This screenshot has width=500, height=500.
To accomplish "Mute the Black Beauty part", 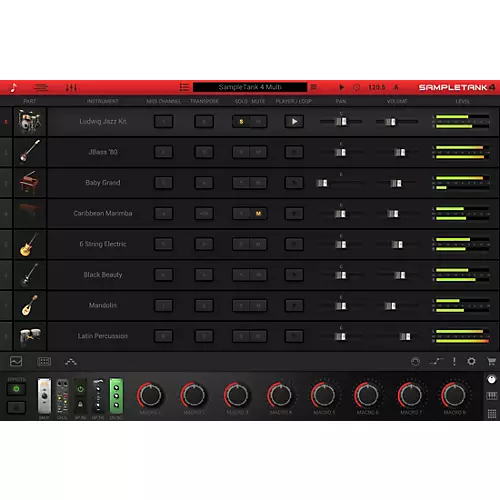I will (x=258, y=275).
